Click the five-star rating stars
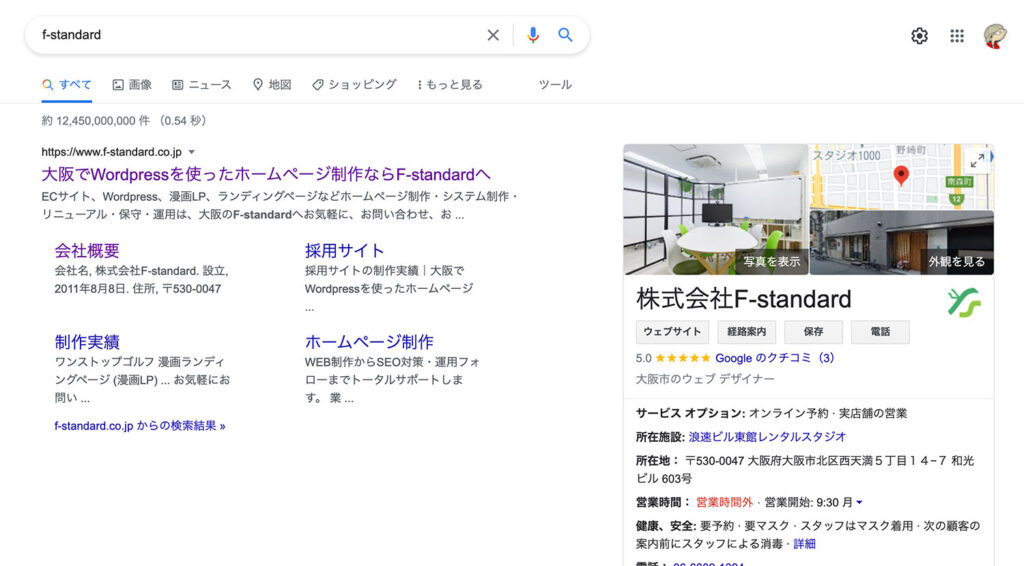 tap(682, 358)
